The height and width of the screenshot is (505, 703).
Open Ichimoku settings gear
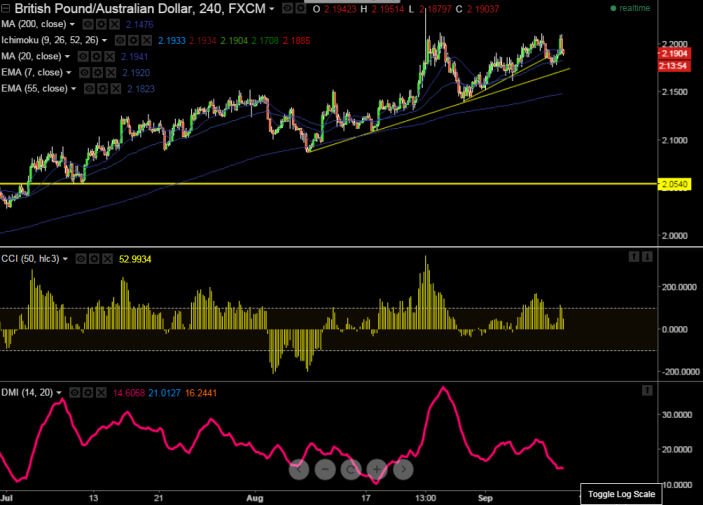pos(134,40)
